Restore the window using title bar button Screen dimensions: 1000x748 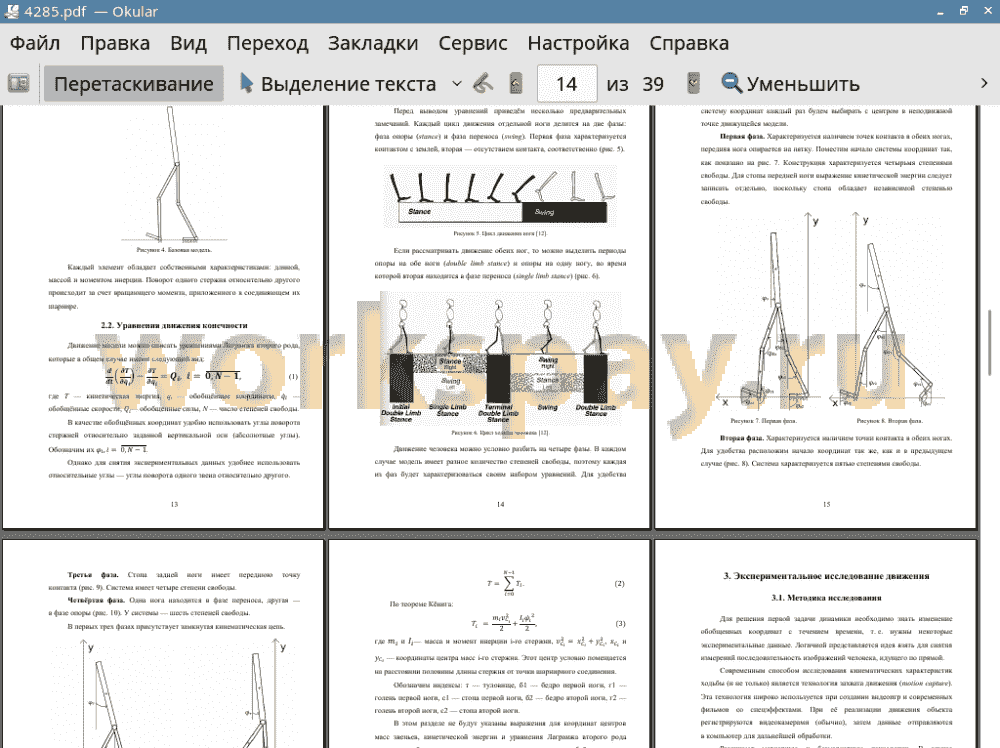click(964, 11)
